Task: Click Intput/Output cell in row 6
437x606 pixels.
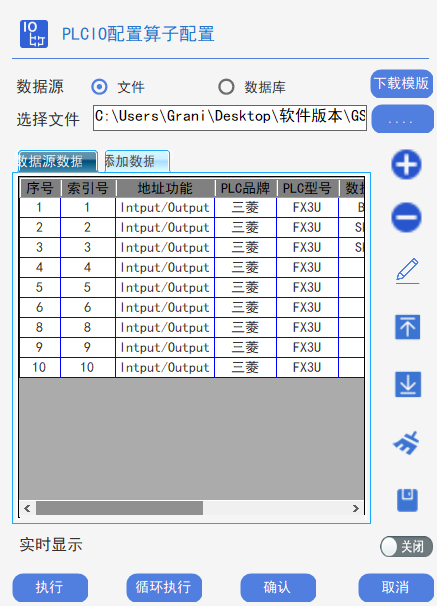Action: 165,308
